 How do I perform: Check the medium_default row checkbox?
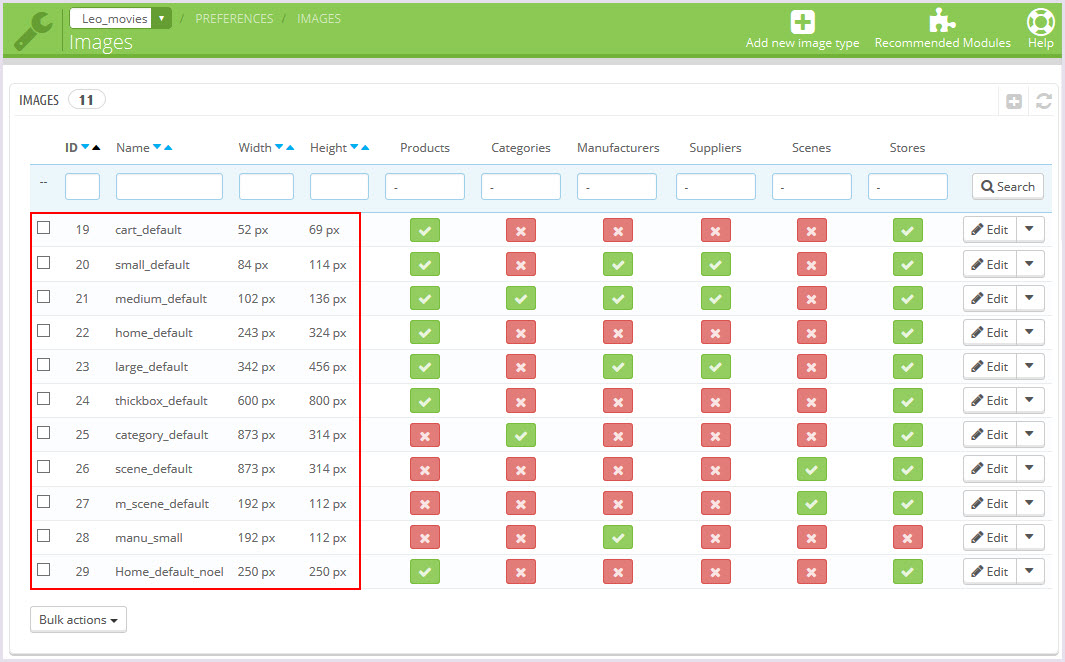[x=43, y=297]
